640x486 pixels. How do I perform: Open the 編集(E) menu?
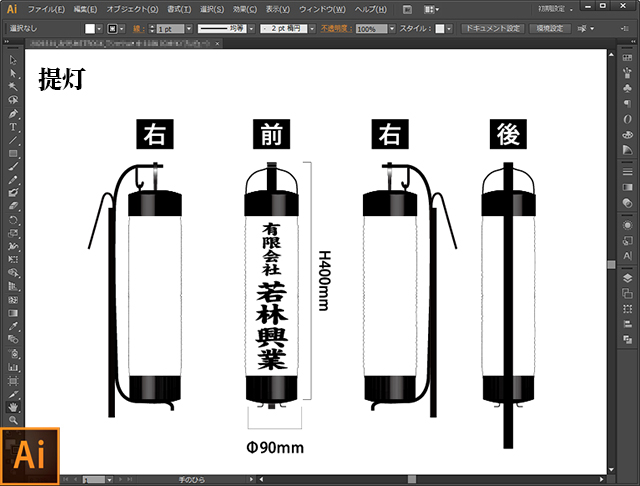[x=85, y=9]
